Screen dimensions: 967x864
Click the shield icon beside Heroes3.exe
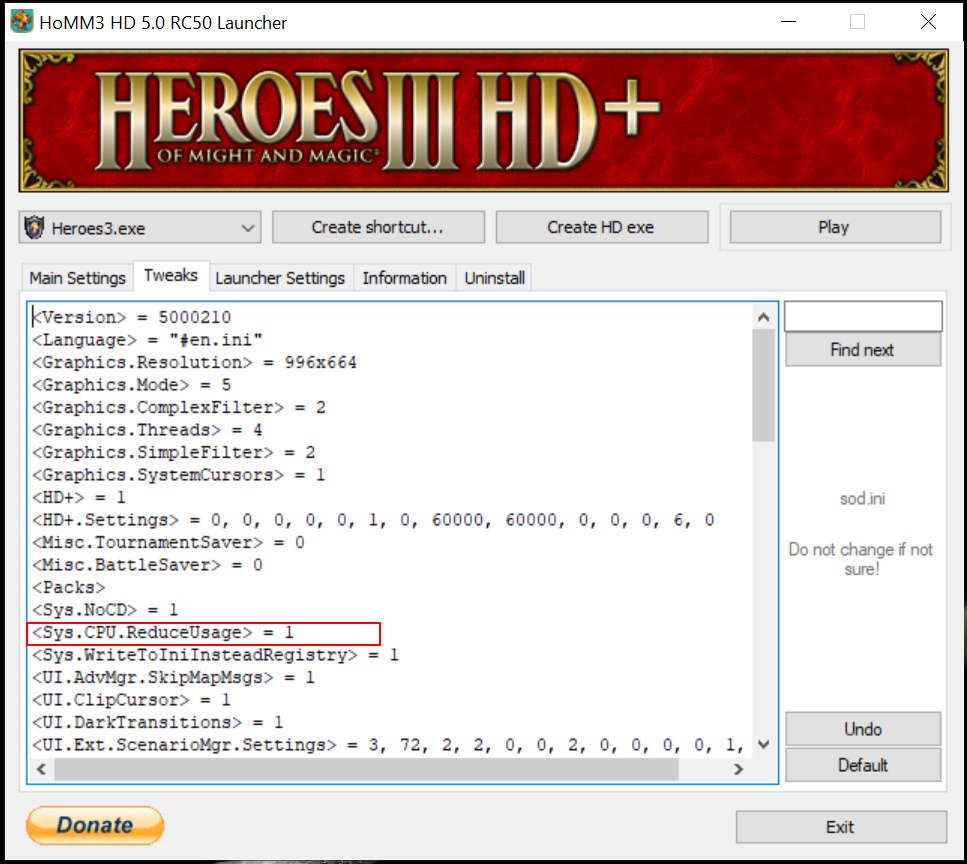point(35,228)
